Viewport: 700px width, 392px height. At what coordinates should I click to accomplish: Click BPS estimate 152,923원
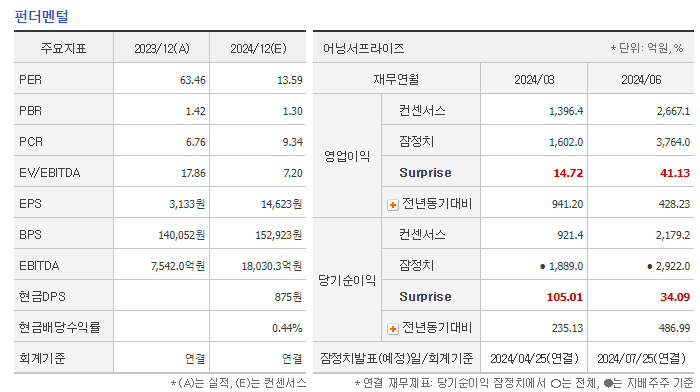click(x=279, y=235)
